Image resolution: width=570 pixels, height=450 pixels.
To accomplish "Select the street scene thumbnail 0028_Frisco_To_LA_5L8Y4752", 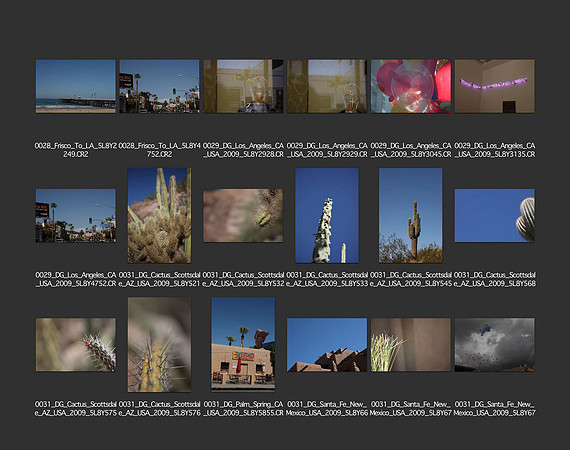I will tap(159, 87).
